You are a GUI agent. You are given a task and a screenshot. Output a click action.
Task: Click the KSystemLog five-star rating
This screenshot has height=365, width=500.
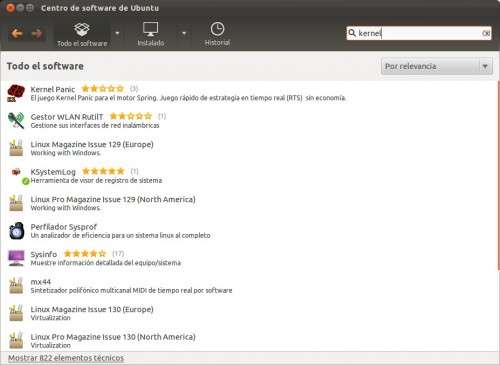(x=103, y=171)
